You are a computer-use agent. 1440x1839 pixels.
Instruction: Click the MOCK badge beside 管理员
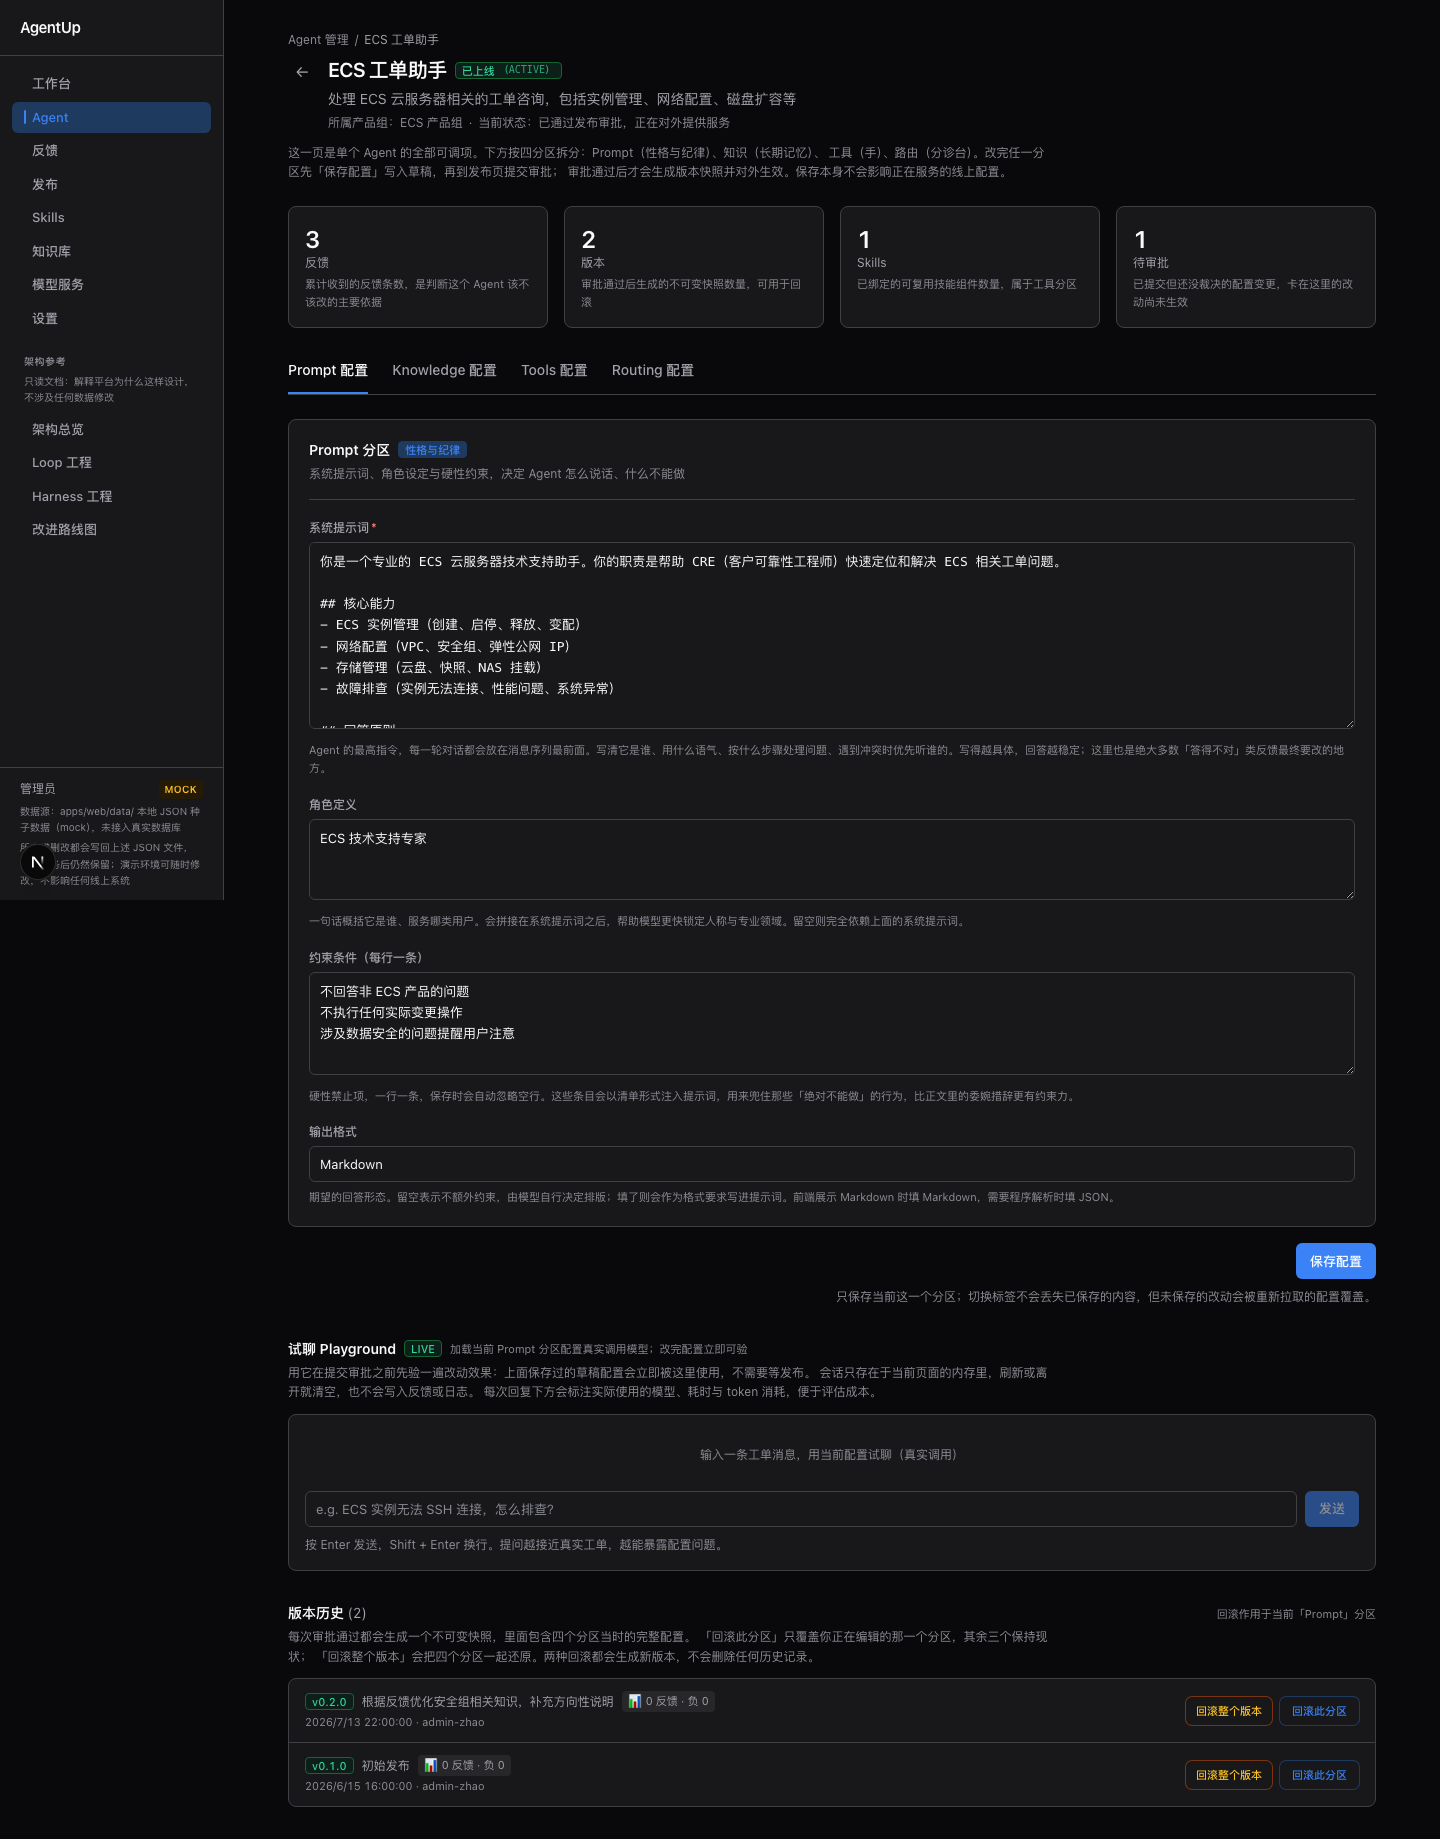click(x=180, y=789)
